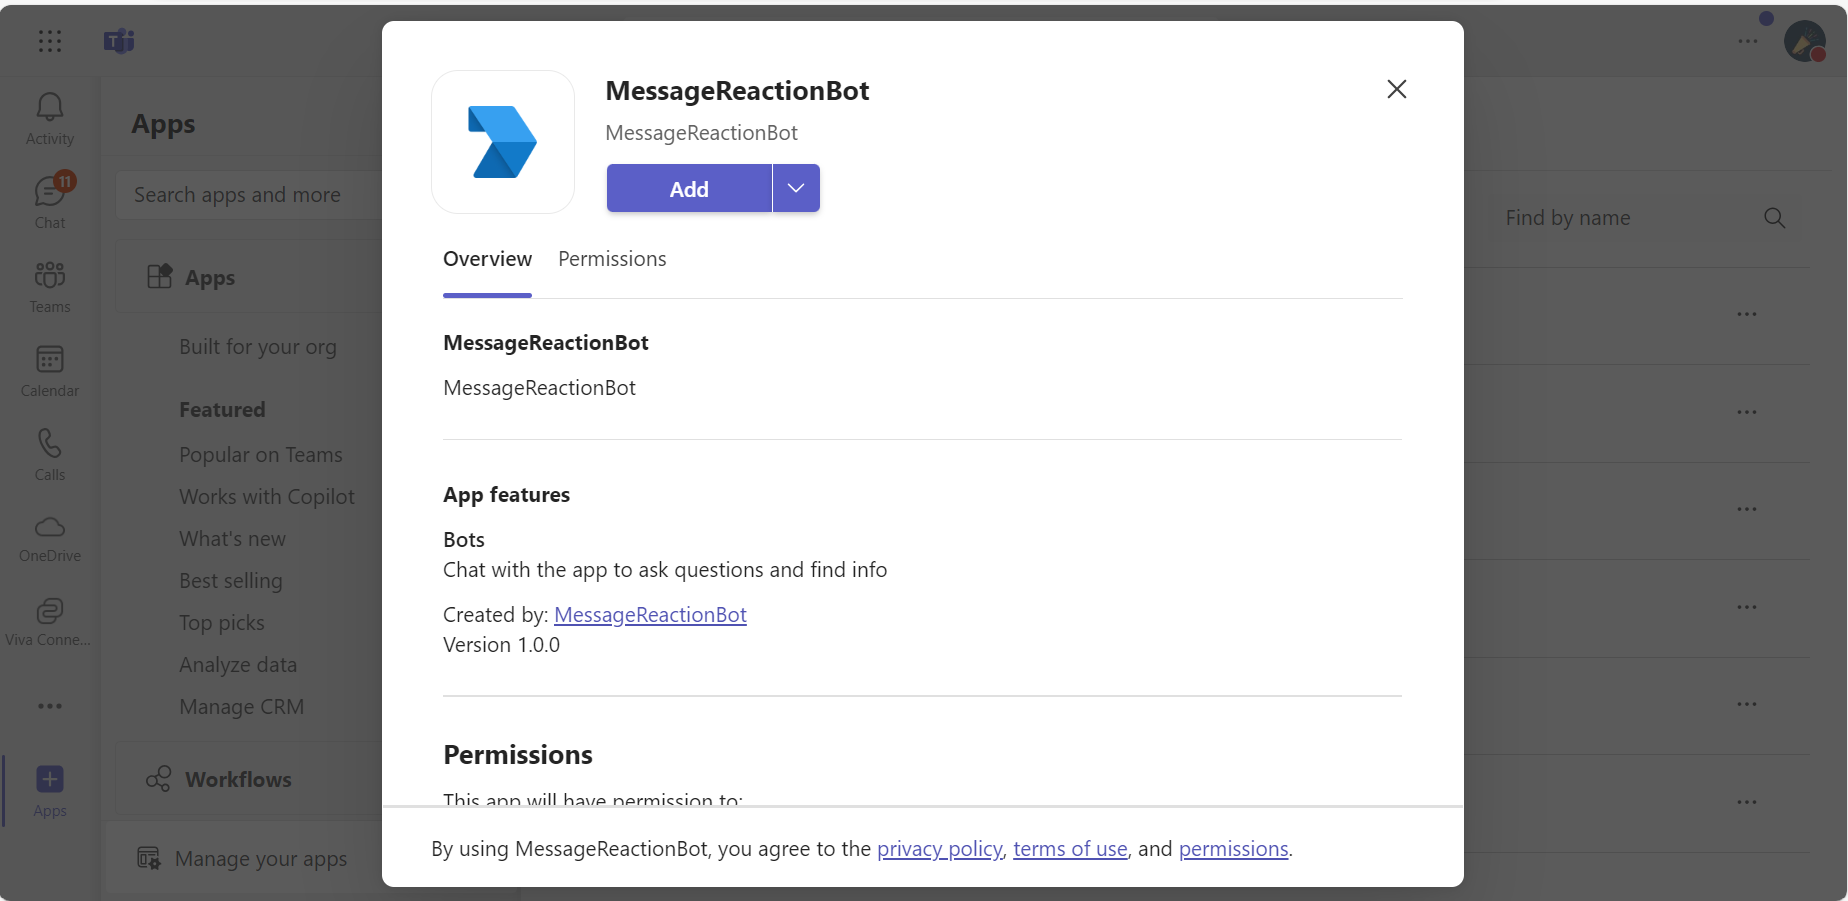The image size is (1848, 901).
Task: Select What's new category
Action: click(232, 539)
